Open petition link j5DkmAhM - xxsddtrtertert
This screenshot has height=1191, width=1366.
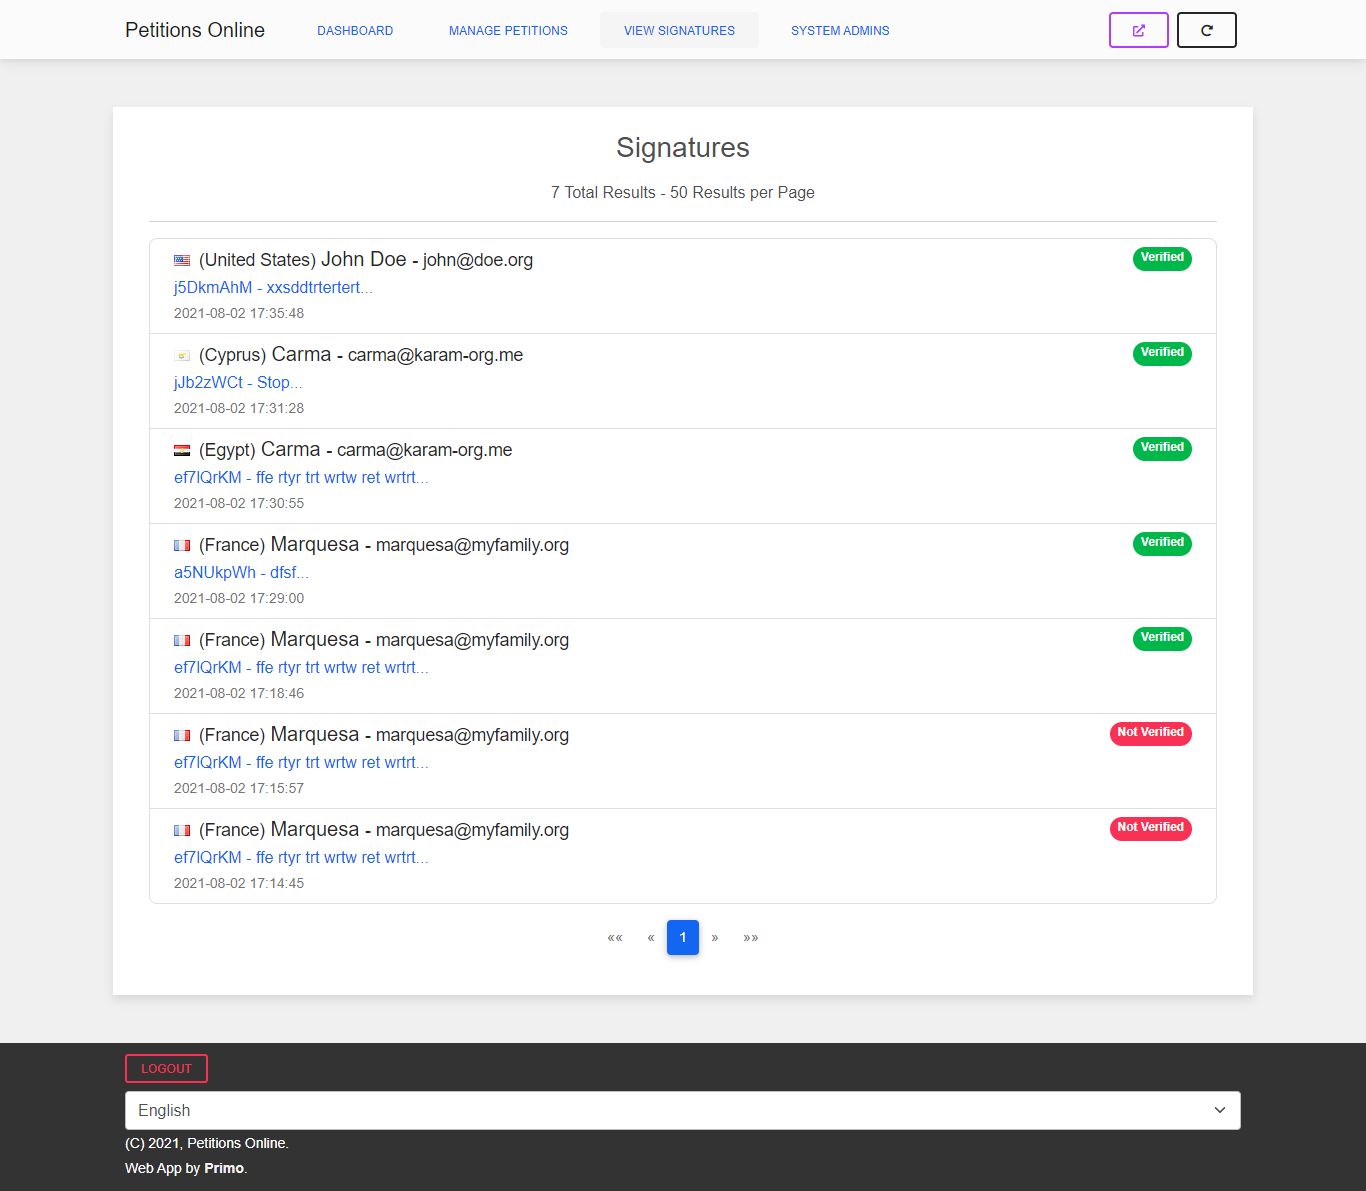(x=273, y=287)
